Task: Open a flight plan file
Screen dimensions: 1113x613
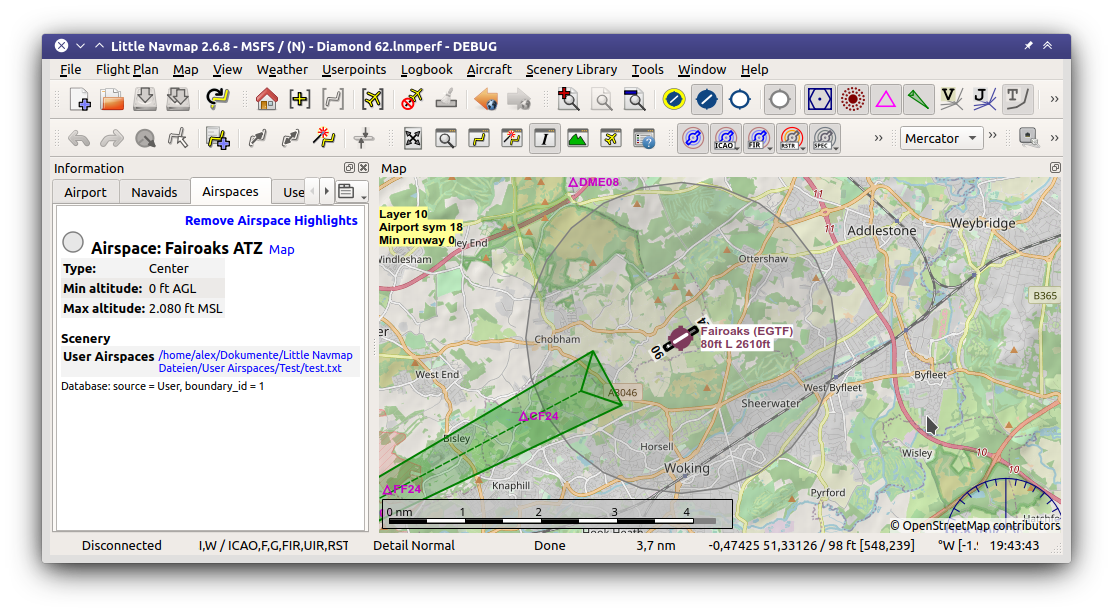Action: pyautogui.click(x=112, y=99)
